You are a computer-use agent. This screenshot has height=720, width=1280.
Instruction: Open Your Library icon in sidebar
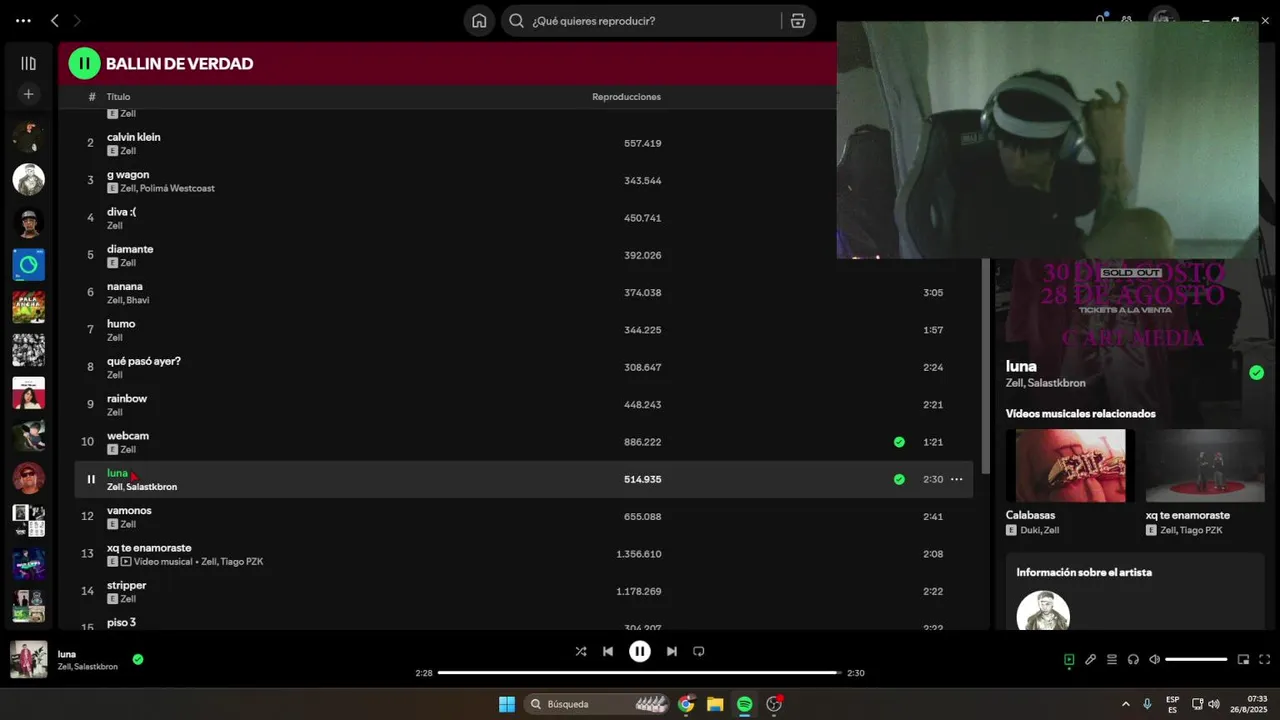[x=28, y=63]
